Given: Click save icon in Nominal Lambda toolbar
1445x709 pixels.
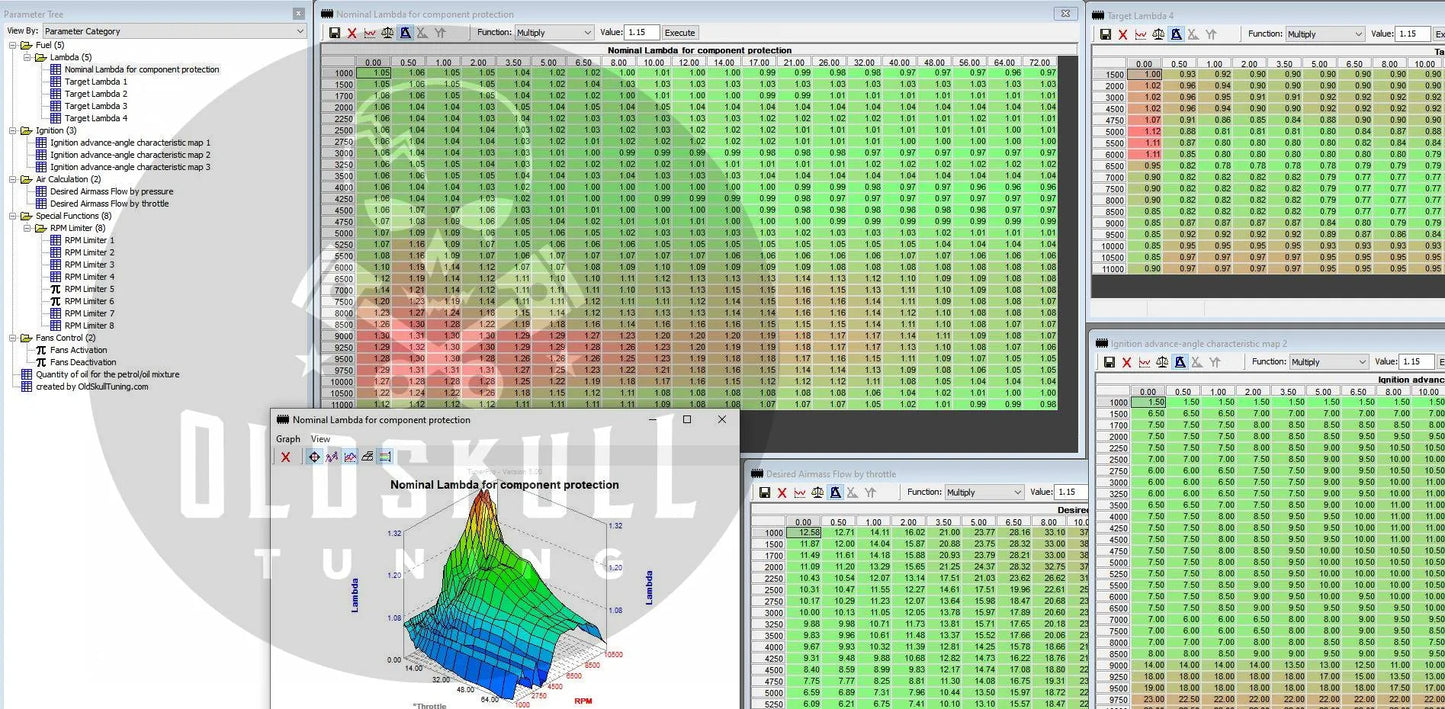Looking at the screenshot, I should pyautogui.click(x=334, y=32).
